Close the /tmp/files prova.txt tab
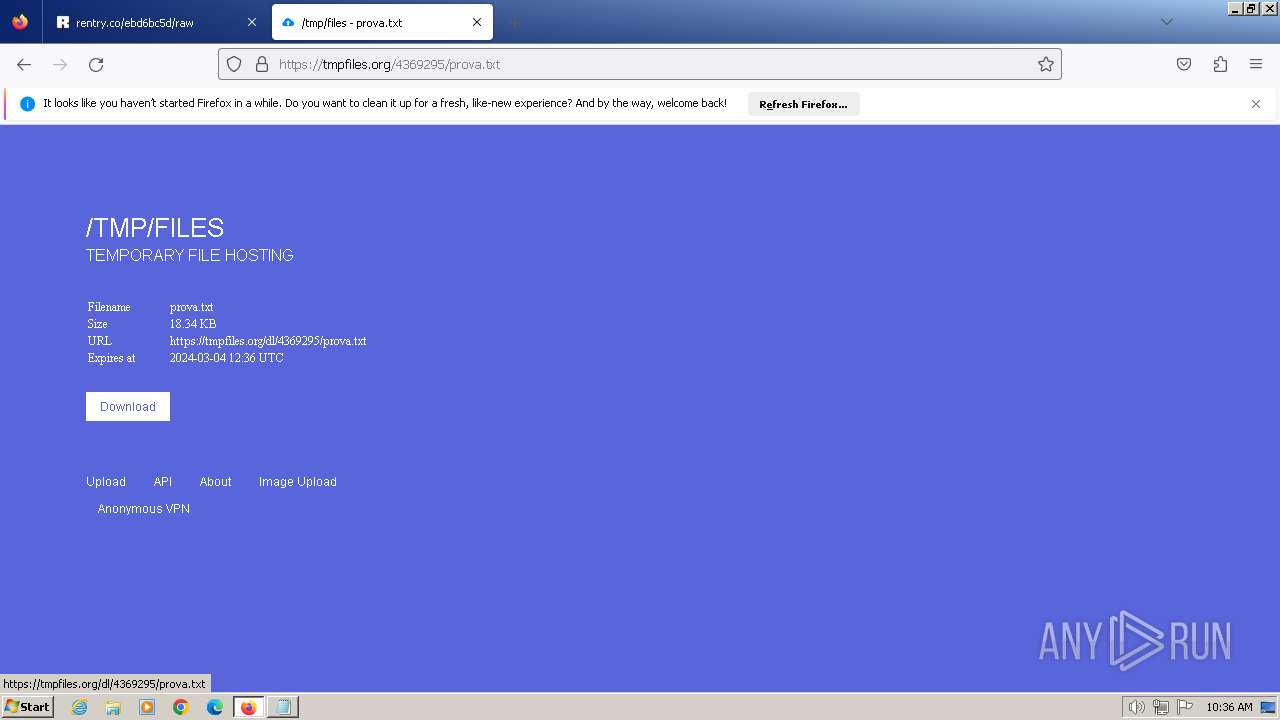The width and height of the screenshot is (1280, 720). pos(477,22)
